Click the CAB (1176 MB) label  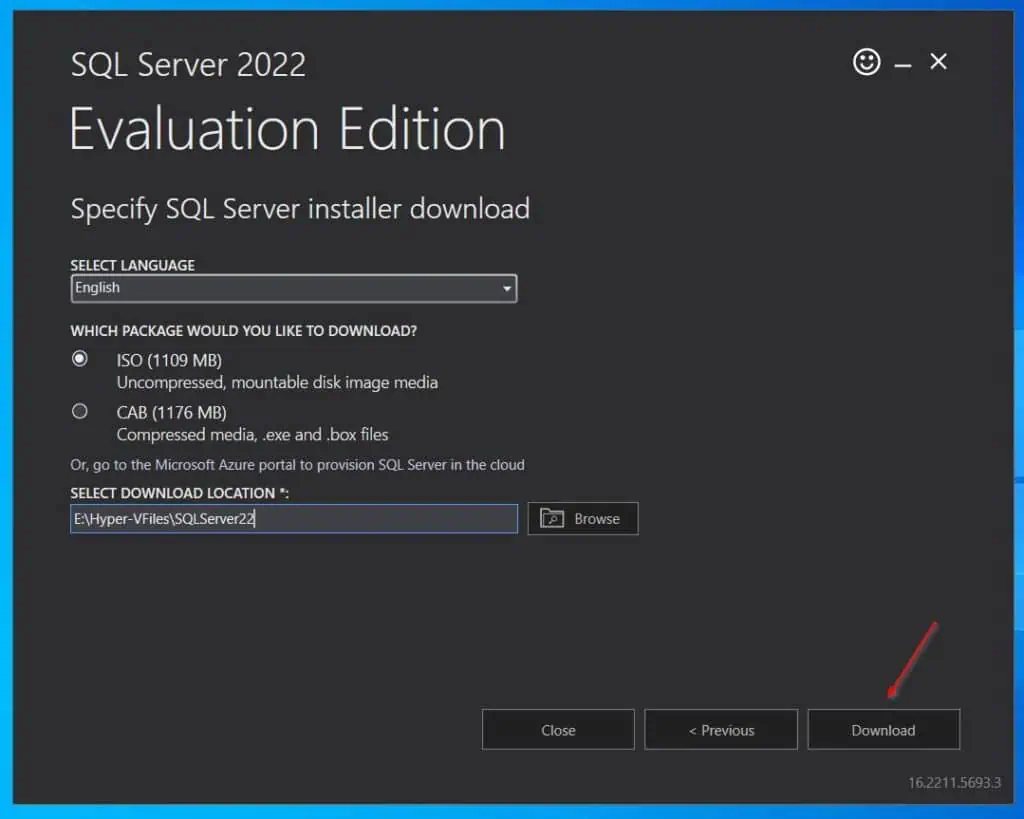(x=171, y=412)
